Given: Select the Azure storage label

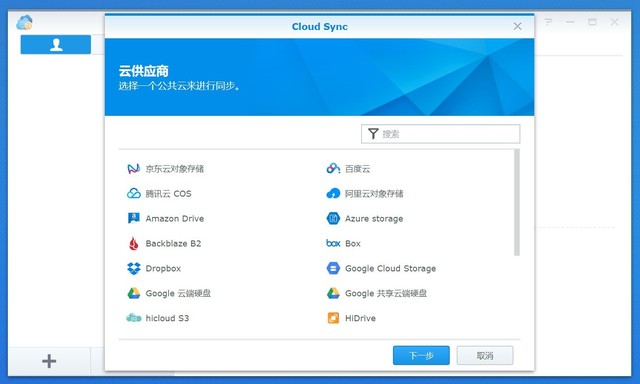Looking at the screenshot, I should 374,218.
